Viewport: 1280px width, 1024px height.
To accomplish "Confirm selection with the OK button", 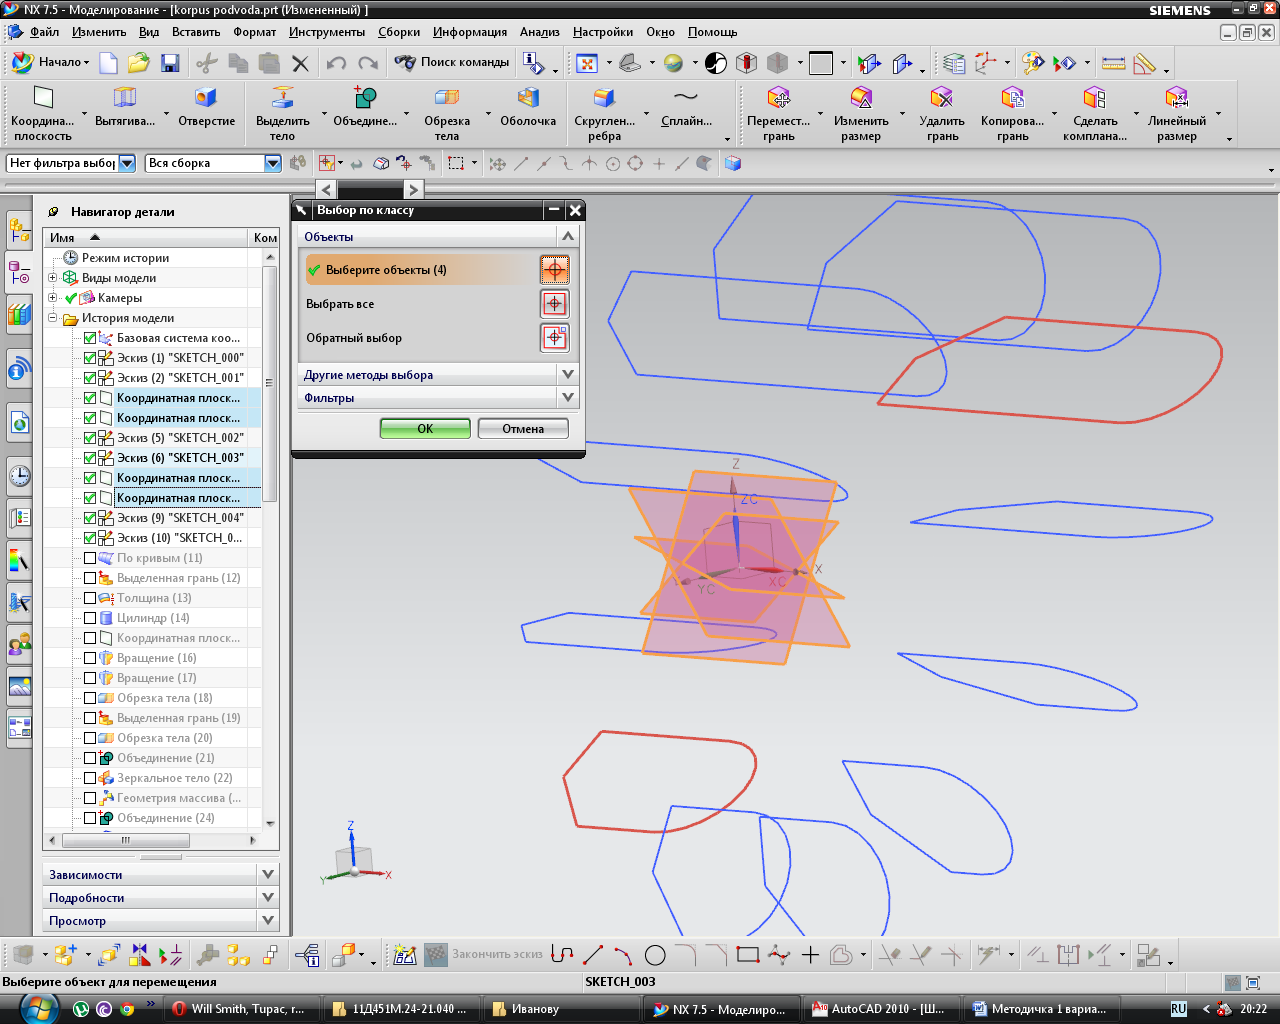I will pos(425,428).
